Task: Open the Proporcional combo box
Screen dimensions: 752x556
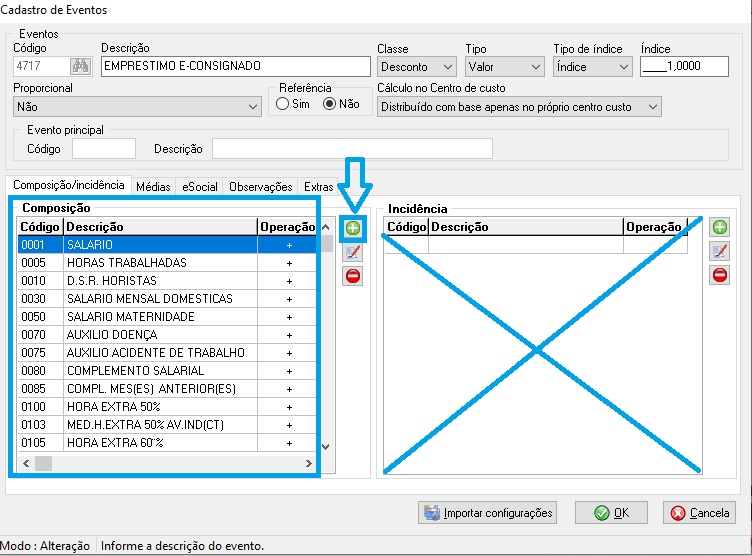Action: (x=137, y=107)
